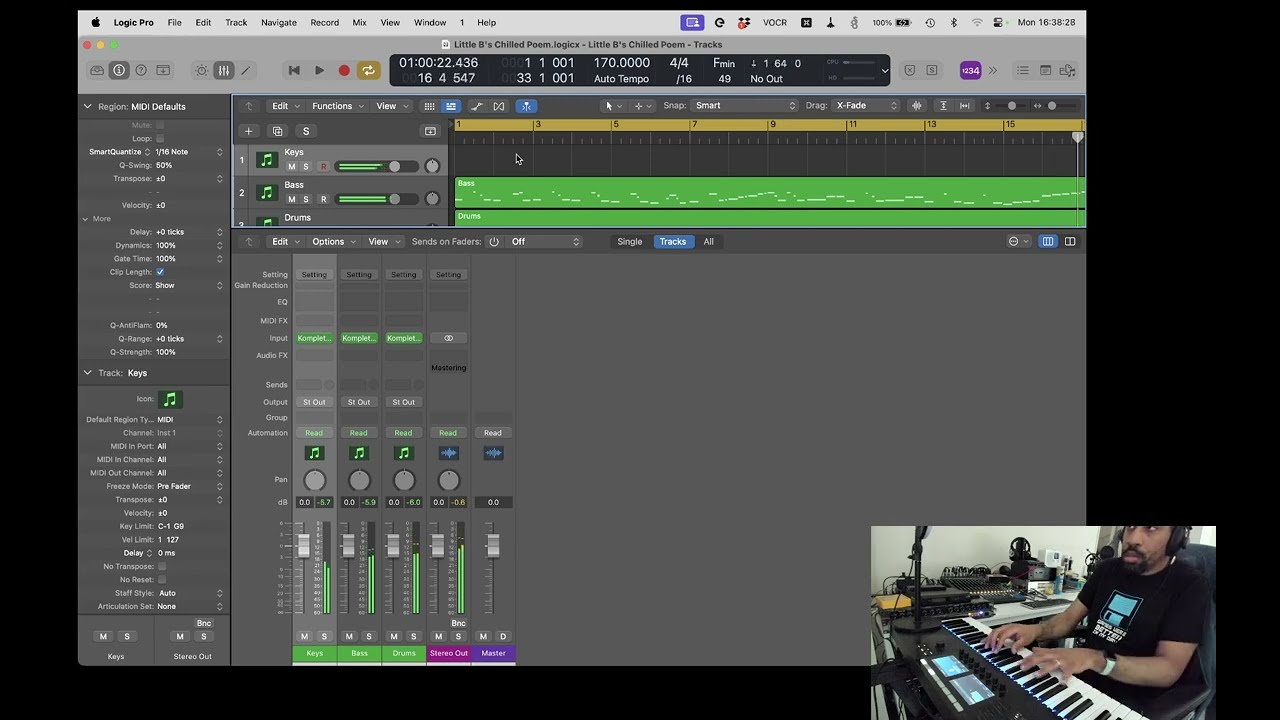Click the red Record button
Image resolution: width=1280 pixels, height=720 pixels.
(x=344, y=70)
